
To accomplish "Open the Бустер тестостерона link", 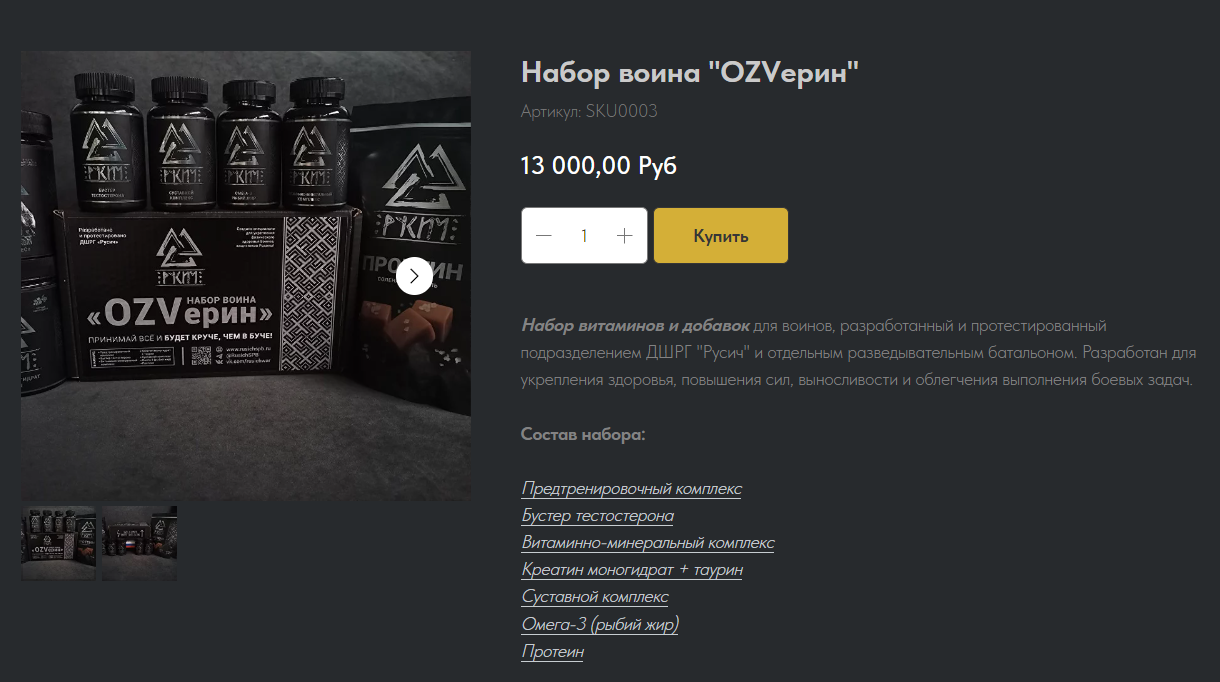I will [598, 516].
